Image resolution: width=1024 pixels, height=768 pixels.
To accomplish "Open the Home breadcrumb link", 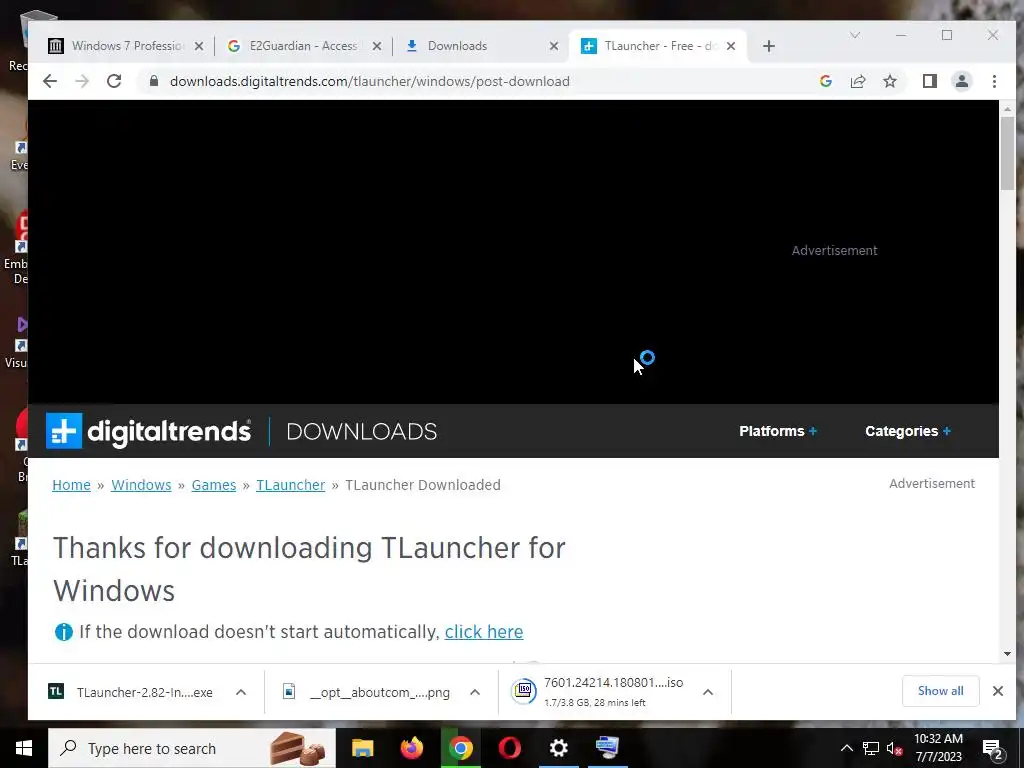I will [71, 485].
